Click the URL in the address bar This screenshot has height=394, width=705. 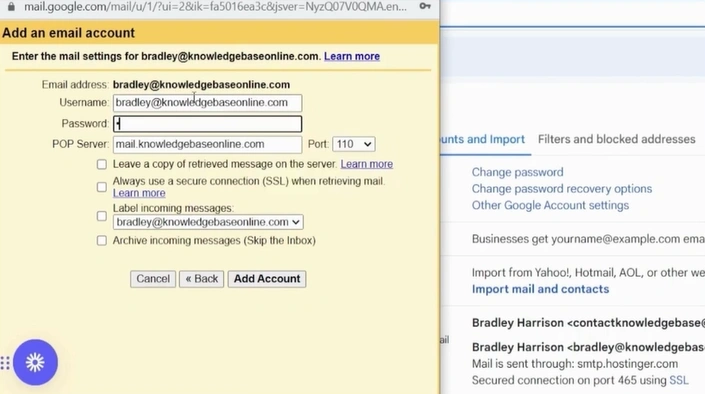coord(215,7)
